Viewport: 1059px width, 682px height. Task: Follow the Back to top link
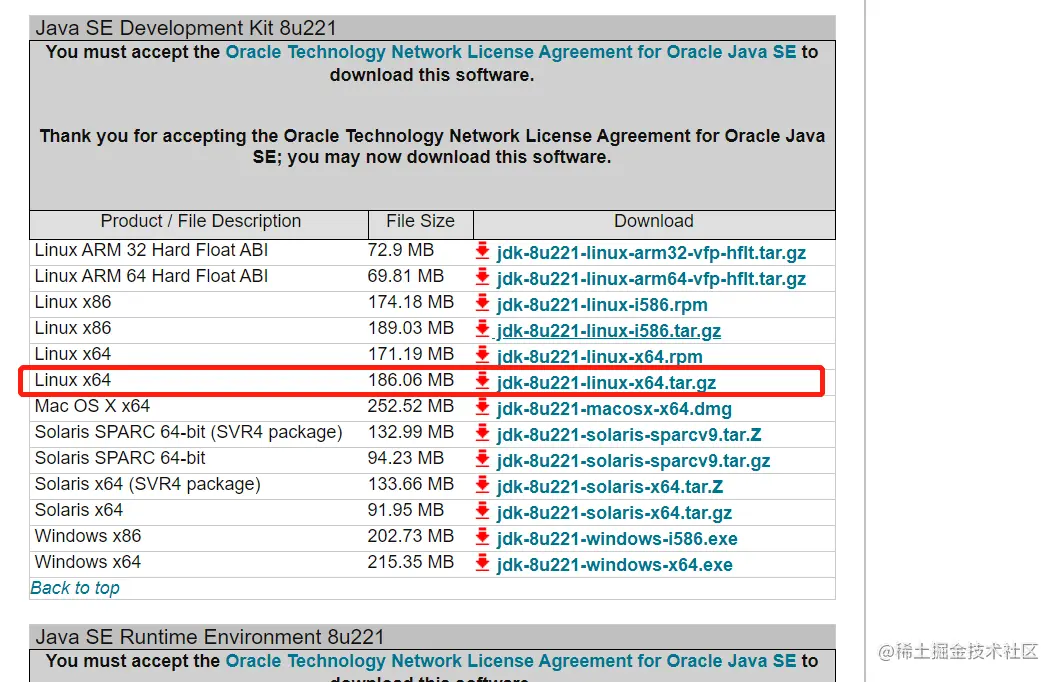click(x=75, y=588)
